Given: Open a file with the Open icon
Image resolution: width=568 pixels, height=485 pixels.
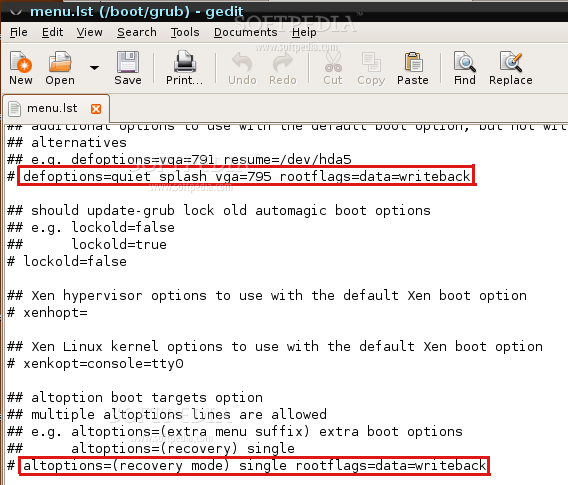Looking at the screenshot, I should tap(60, 62).
